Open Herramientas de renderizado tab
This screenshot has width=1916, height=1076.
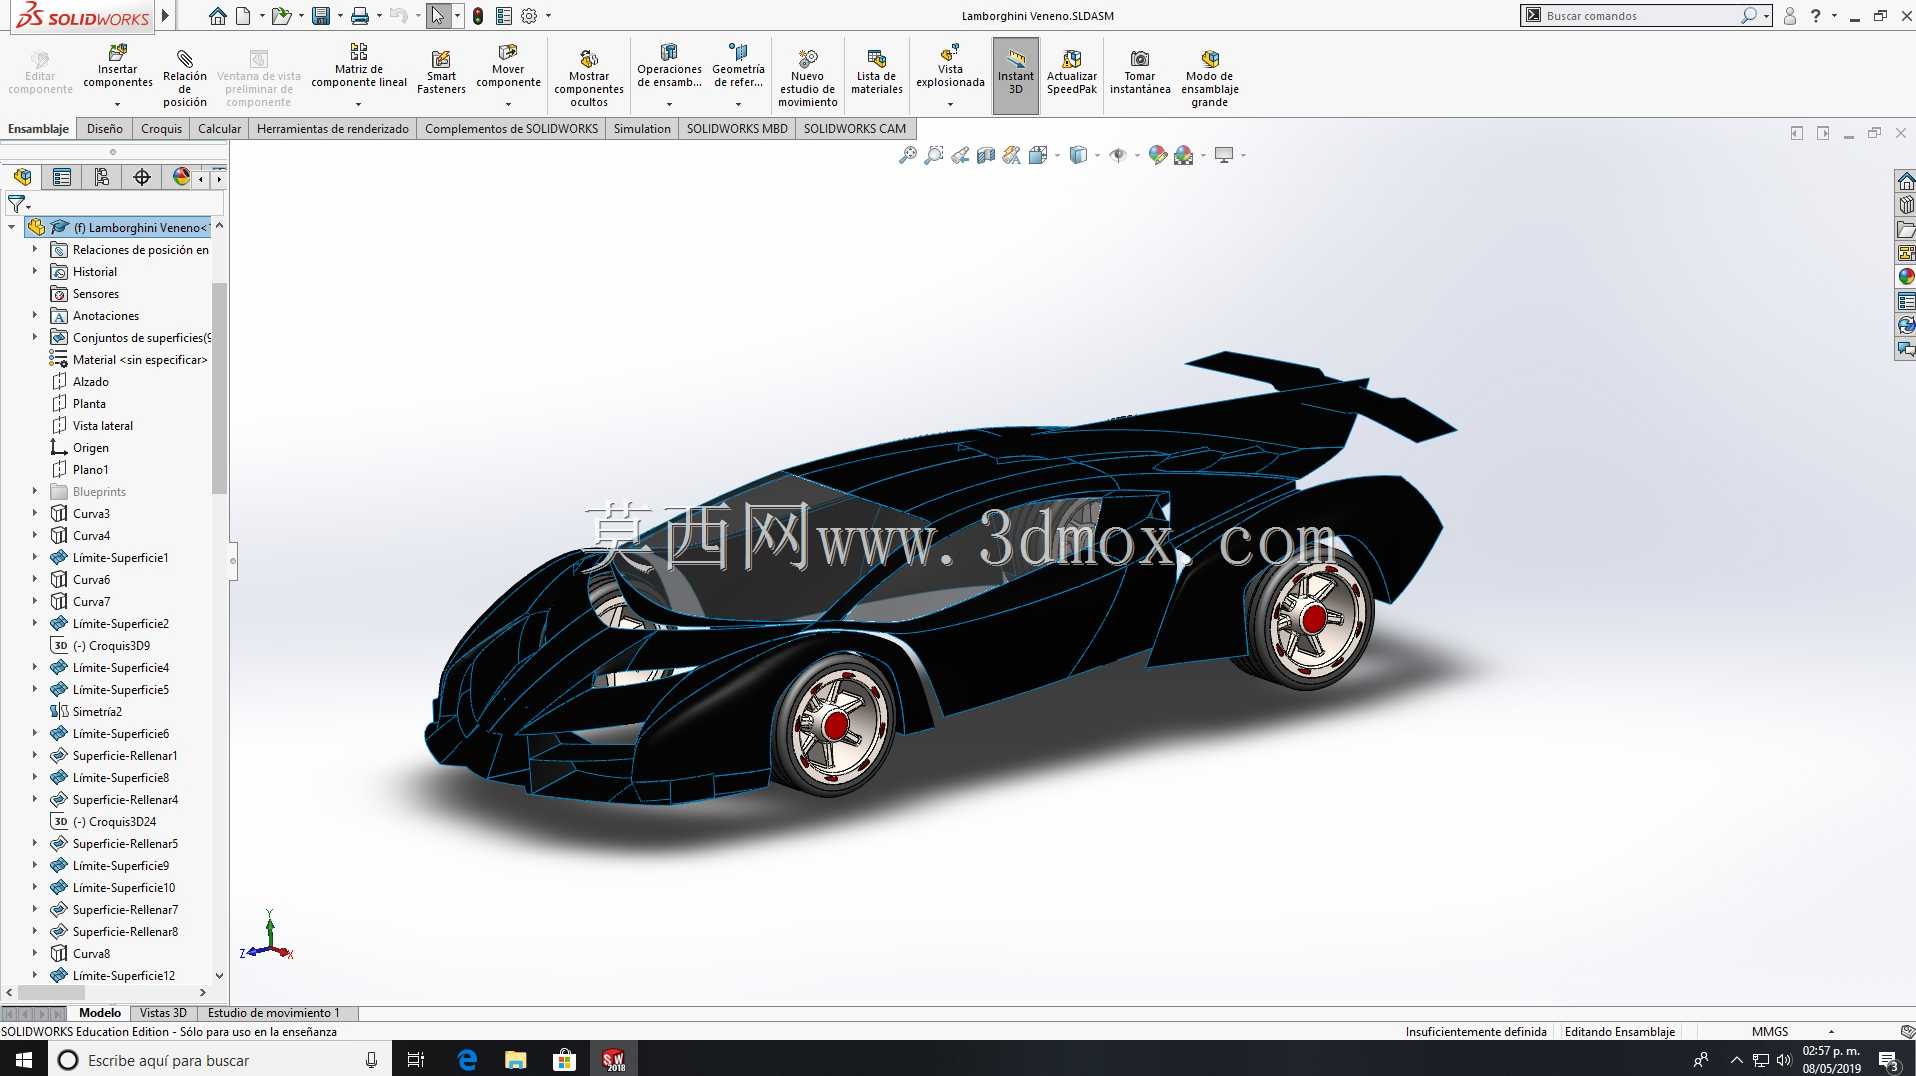pyautogui.click(x=333, y=128)
